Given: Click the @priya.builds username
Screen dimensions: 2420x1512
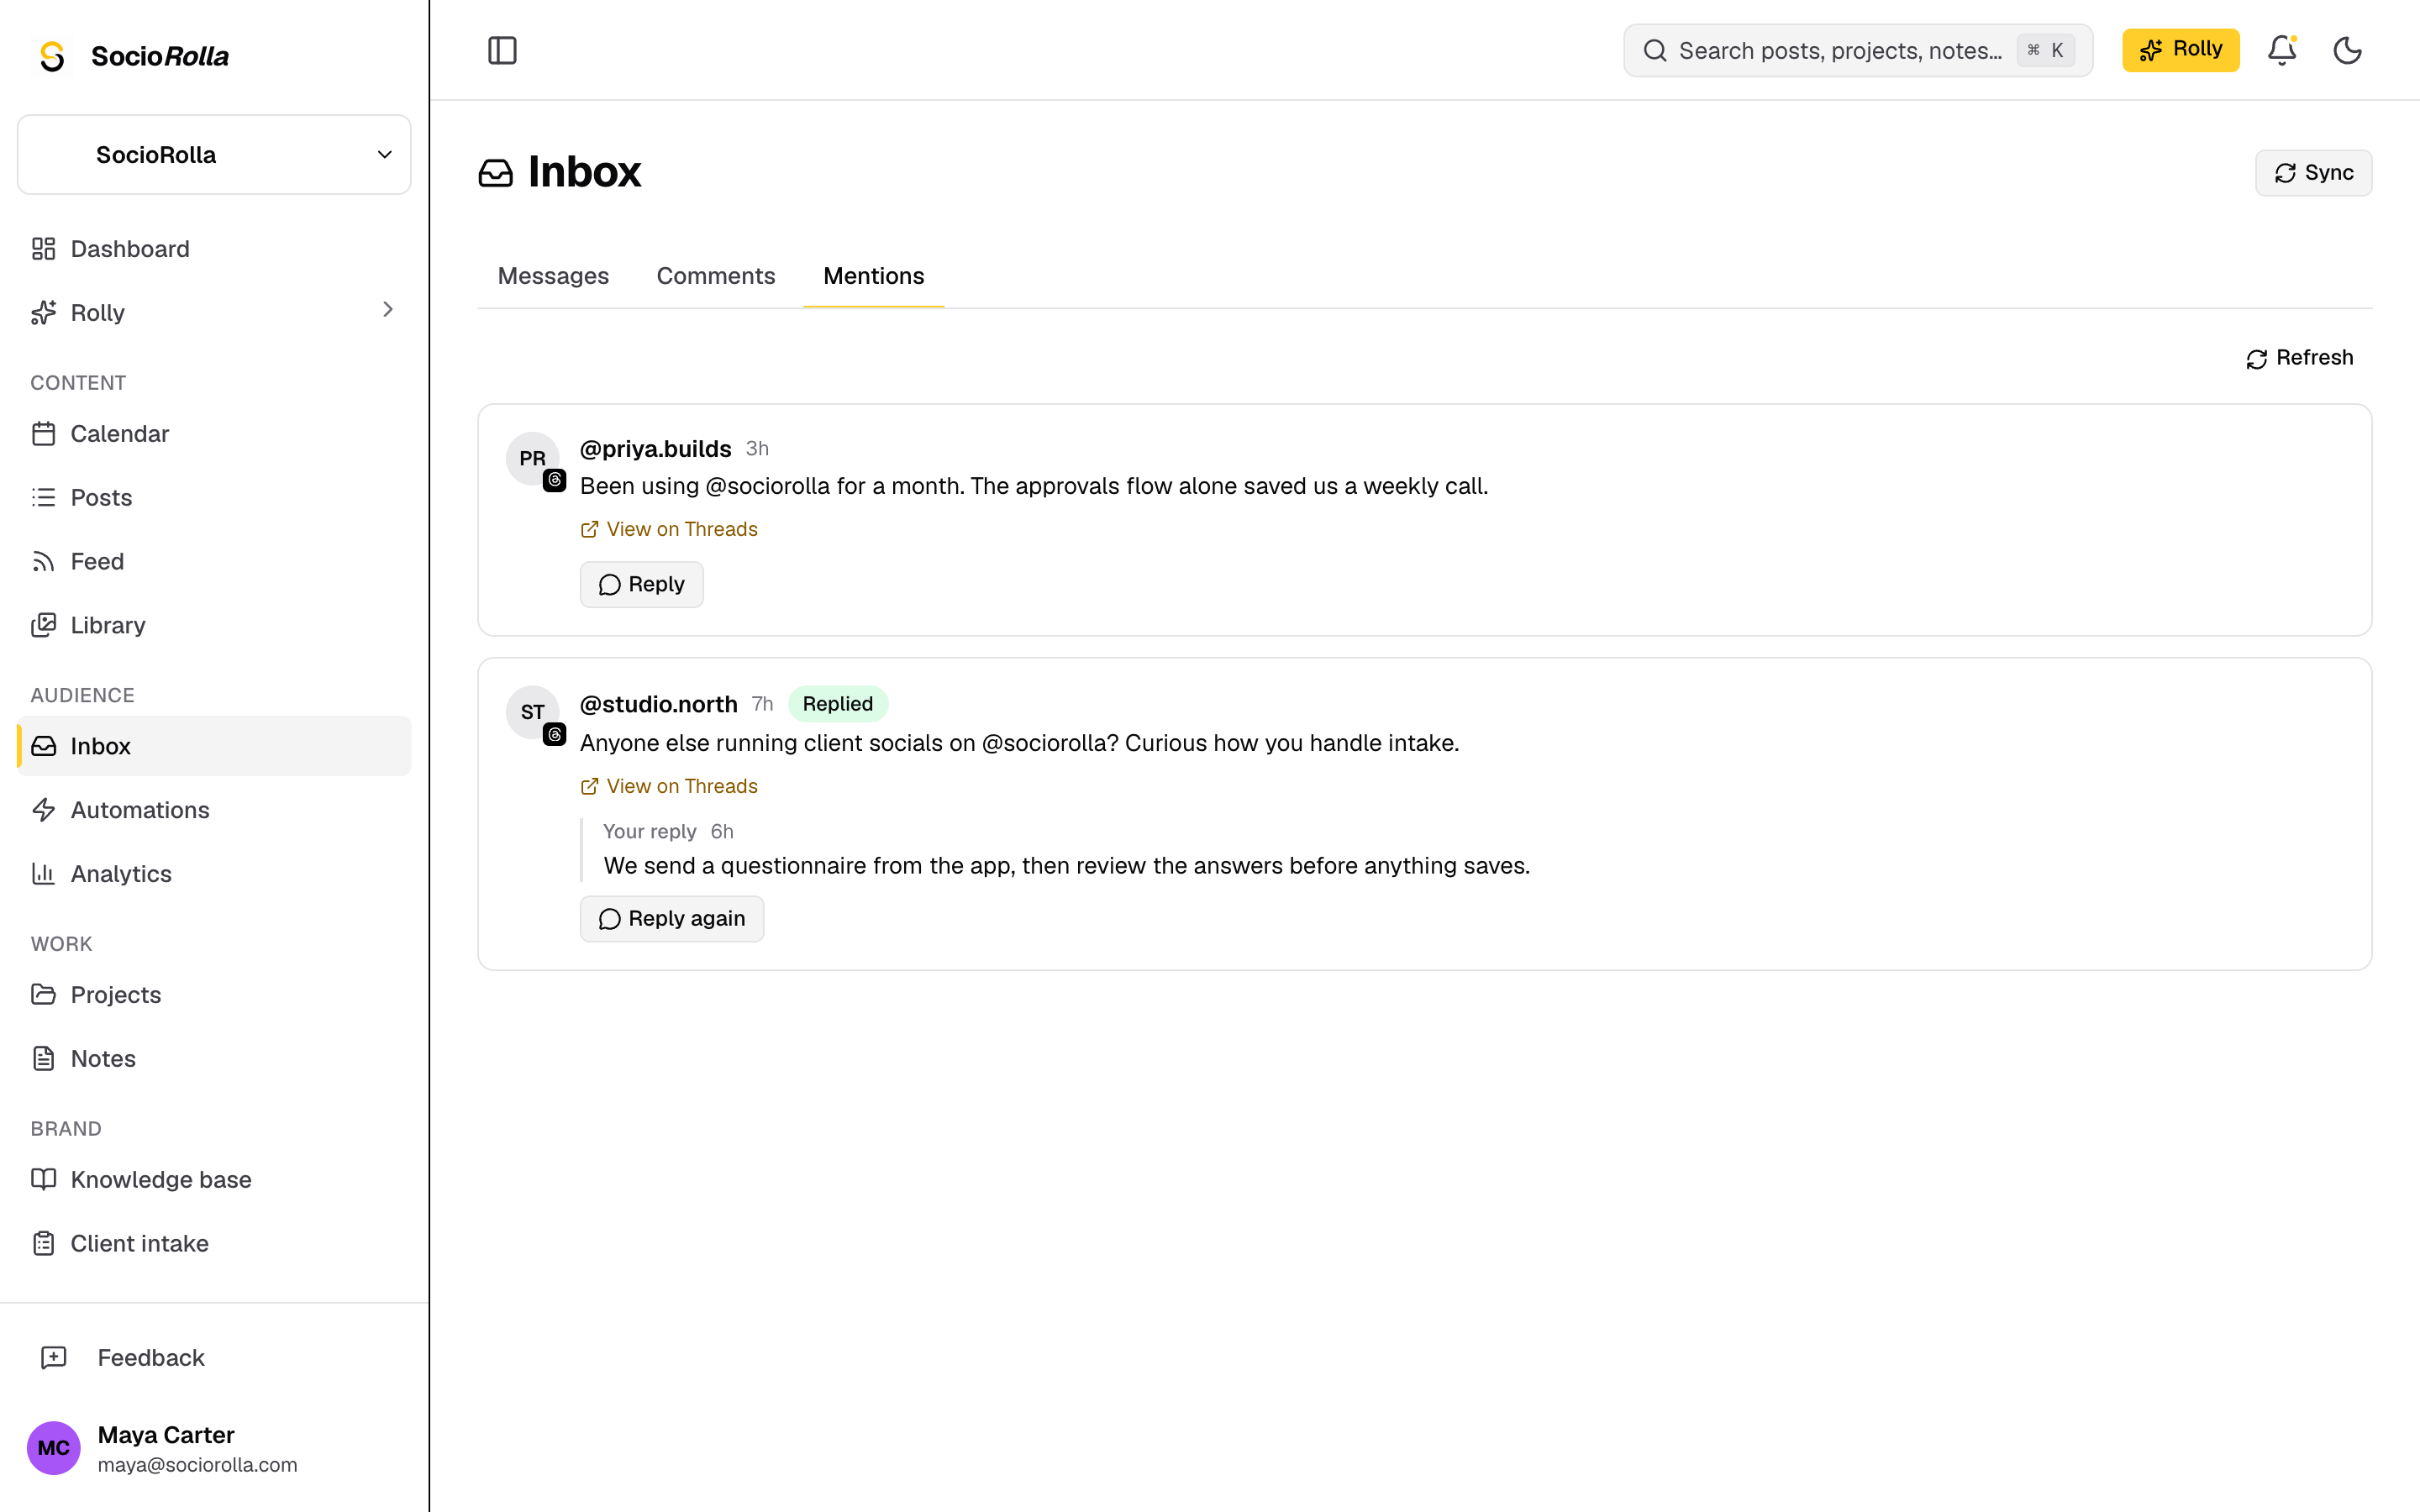Looking at the screenshot, I should point(656,449).
